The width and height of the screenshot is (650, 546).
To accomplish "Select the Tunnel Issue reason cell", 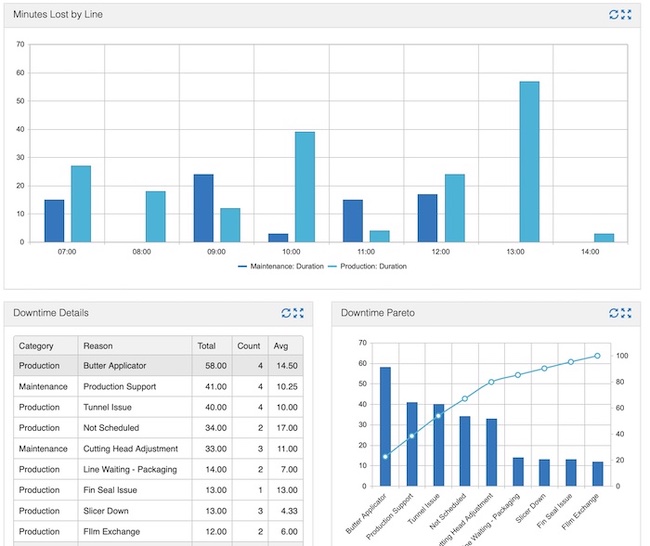I will pyautogui.click(x=135, y=407).
